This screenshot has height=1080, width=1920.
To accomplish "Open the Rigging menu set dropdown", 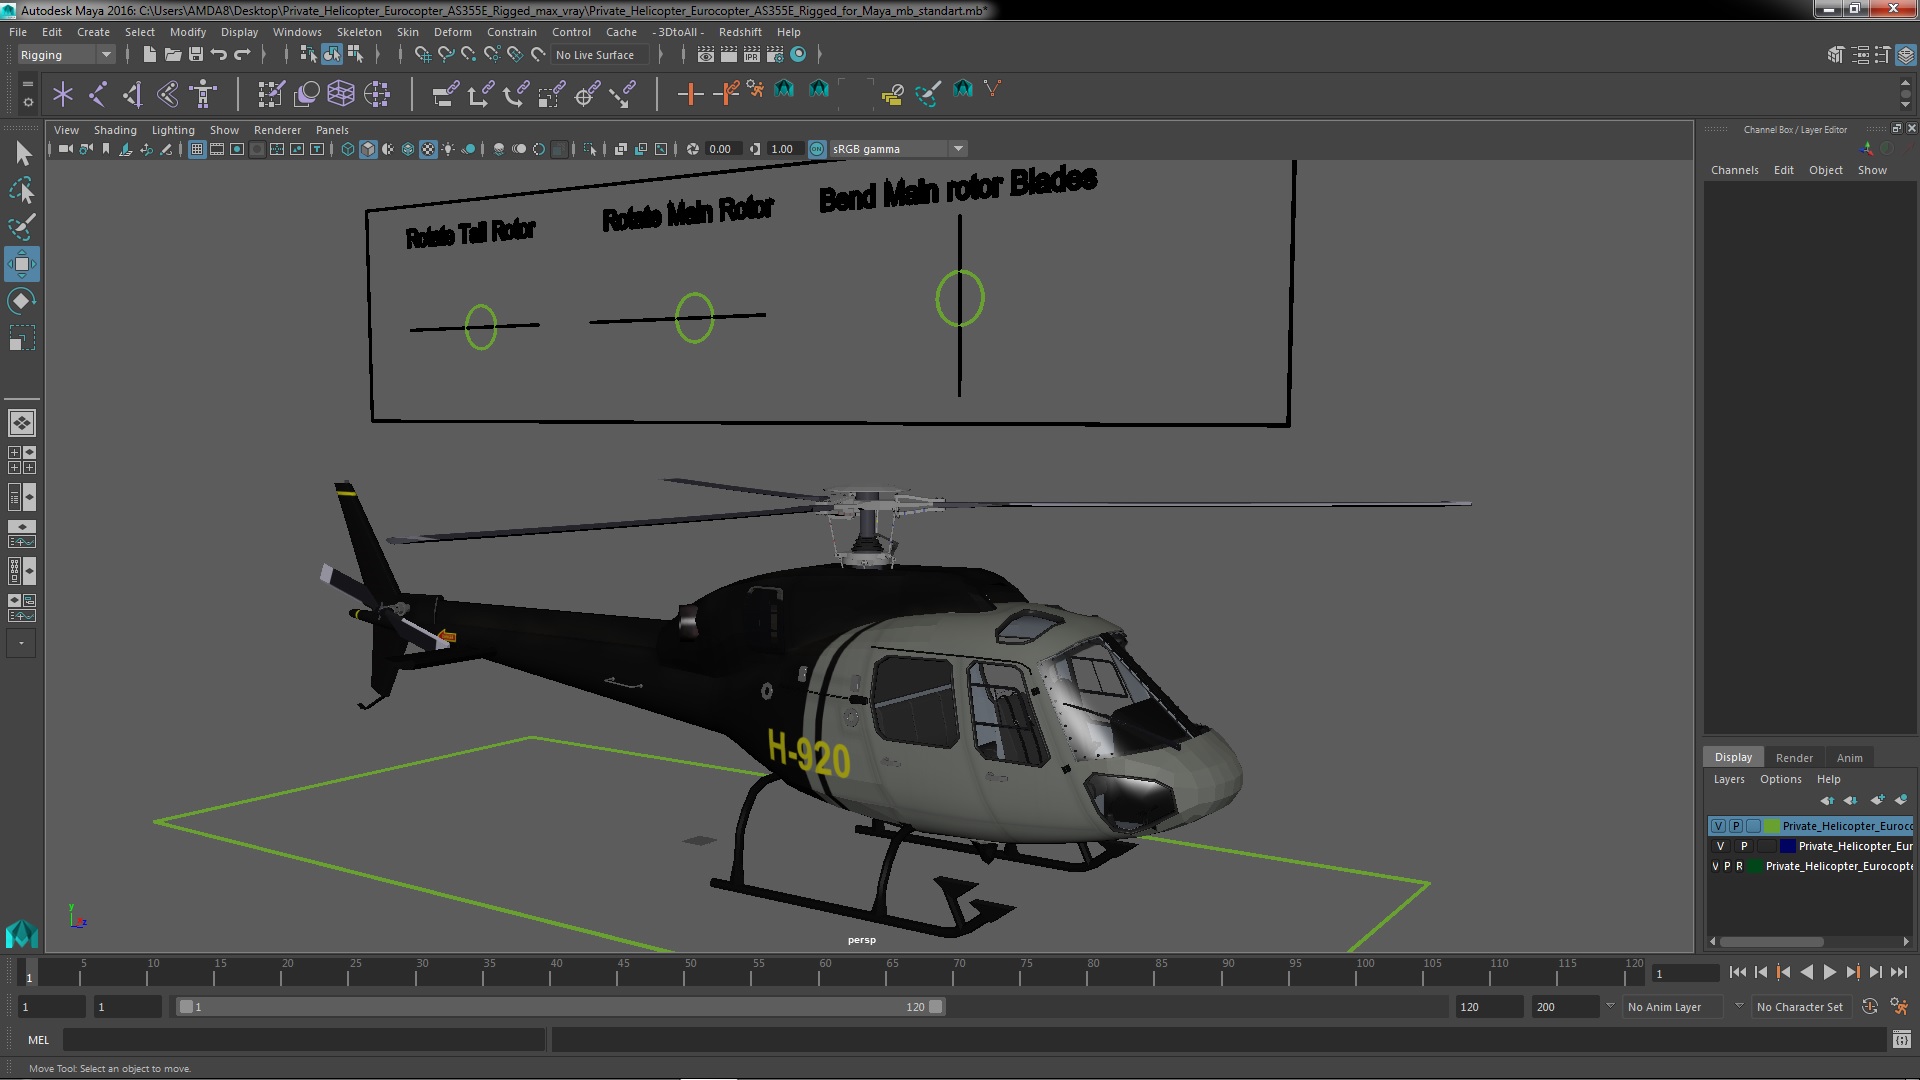I will (x=65, y=55).
